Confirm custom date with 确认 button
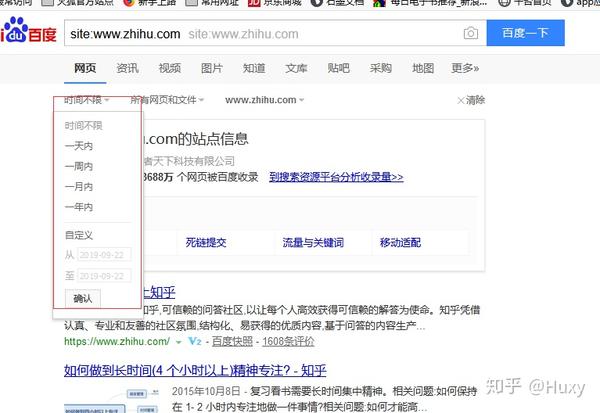This screenshot has height=413, width=600. tap(83, 298)
